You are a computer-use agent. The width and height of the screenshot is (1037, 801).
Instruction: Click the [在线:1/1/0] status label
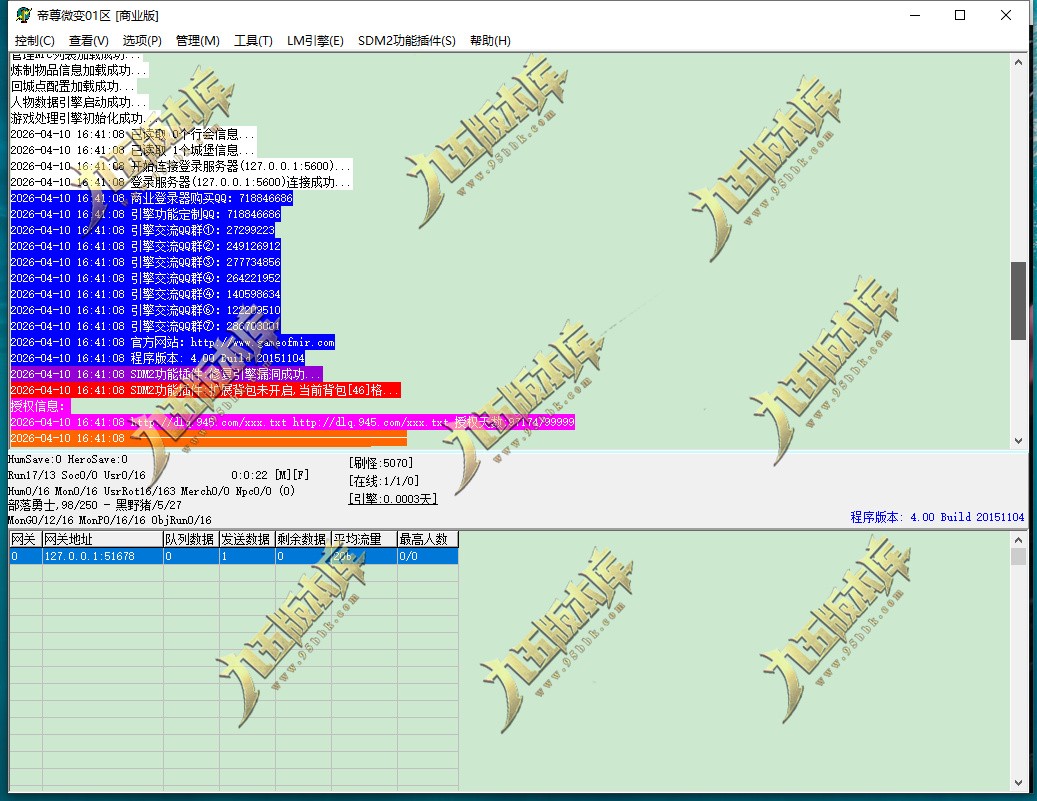point(384,481)
